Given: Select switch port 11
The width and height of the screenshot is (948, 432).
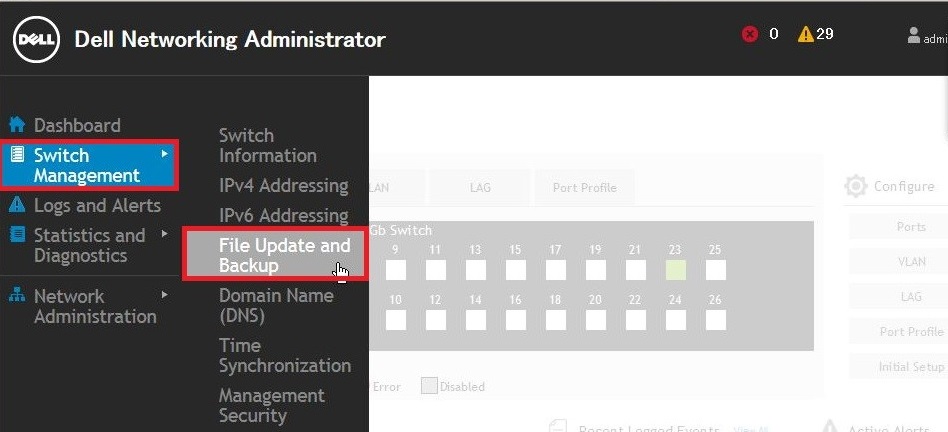Looking at the screenshot, I should click(436, 270).
